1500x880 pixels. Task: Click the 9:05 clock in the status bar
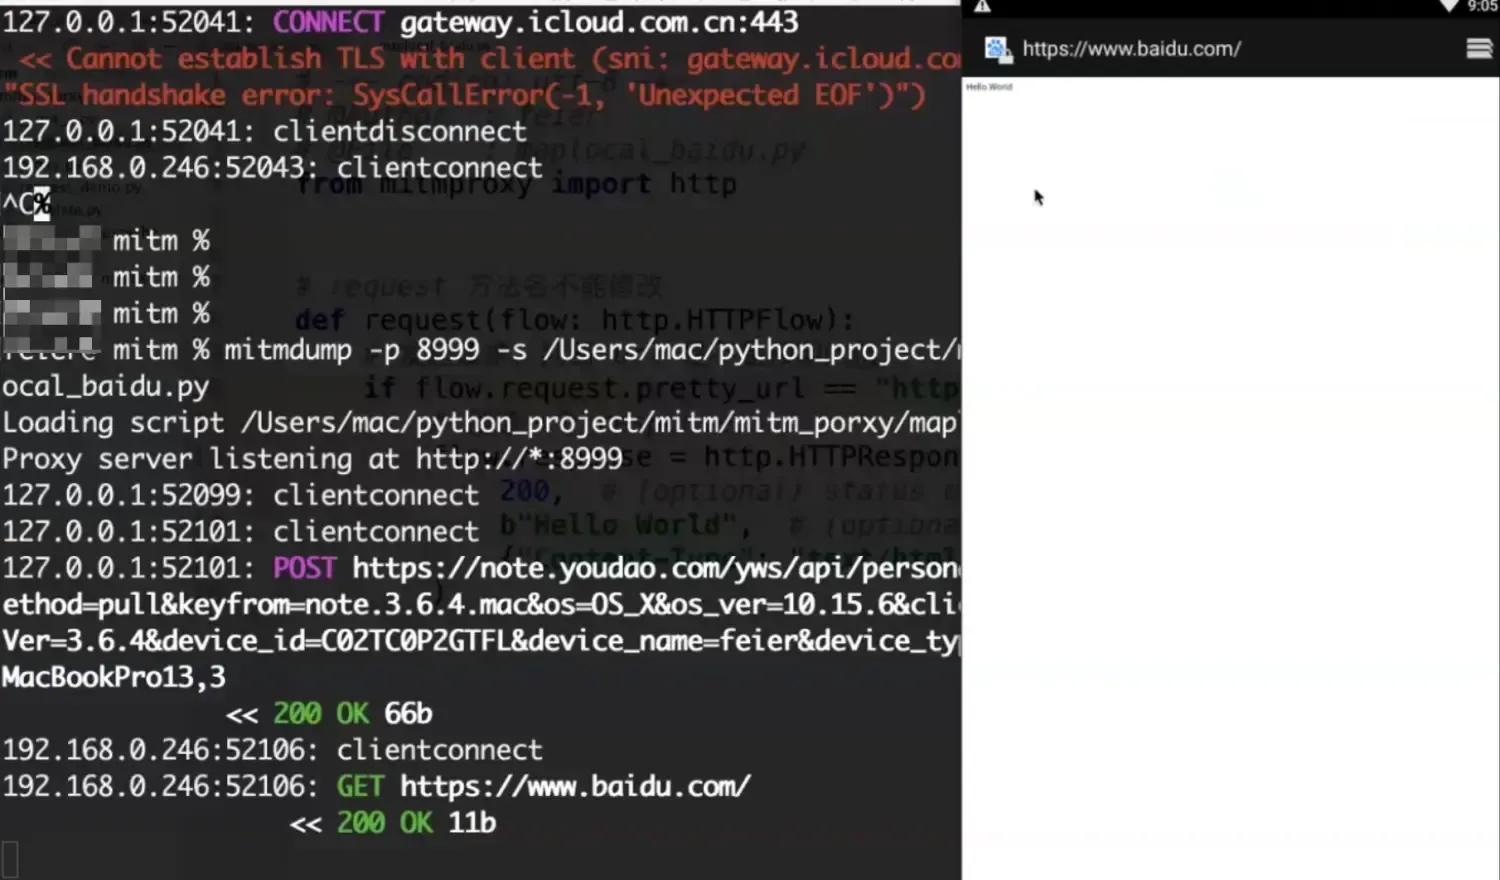pos(1484,7)
